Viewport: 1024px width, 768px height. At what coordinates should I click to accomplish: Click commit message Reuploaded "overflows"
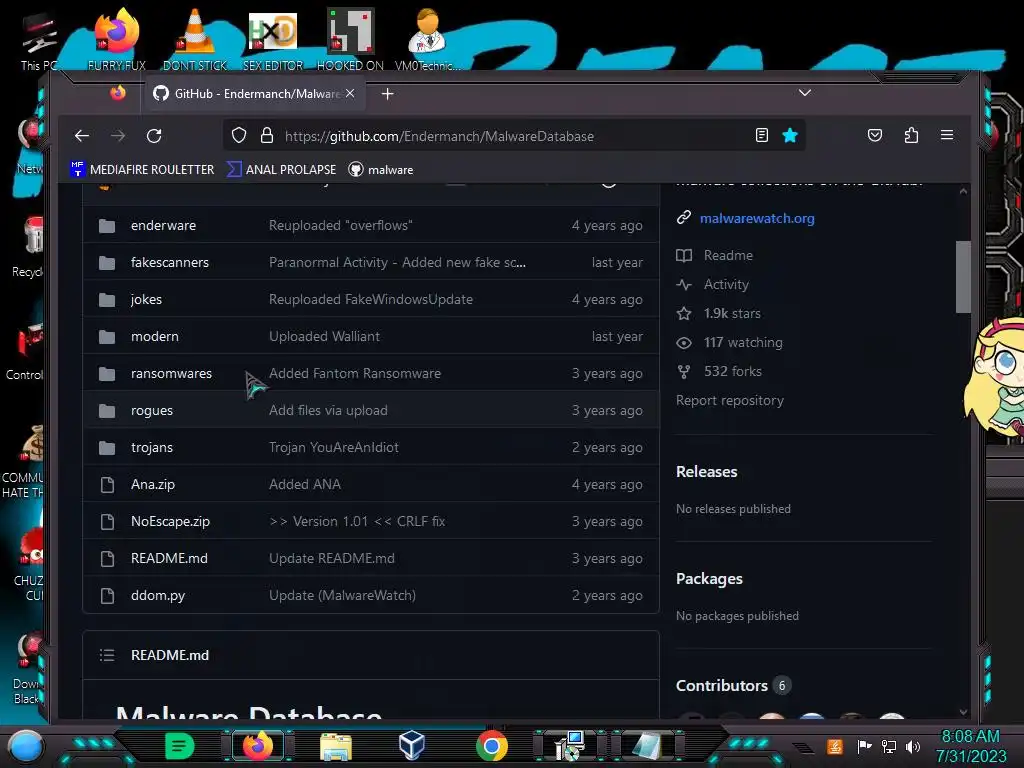[340, 225]
